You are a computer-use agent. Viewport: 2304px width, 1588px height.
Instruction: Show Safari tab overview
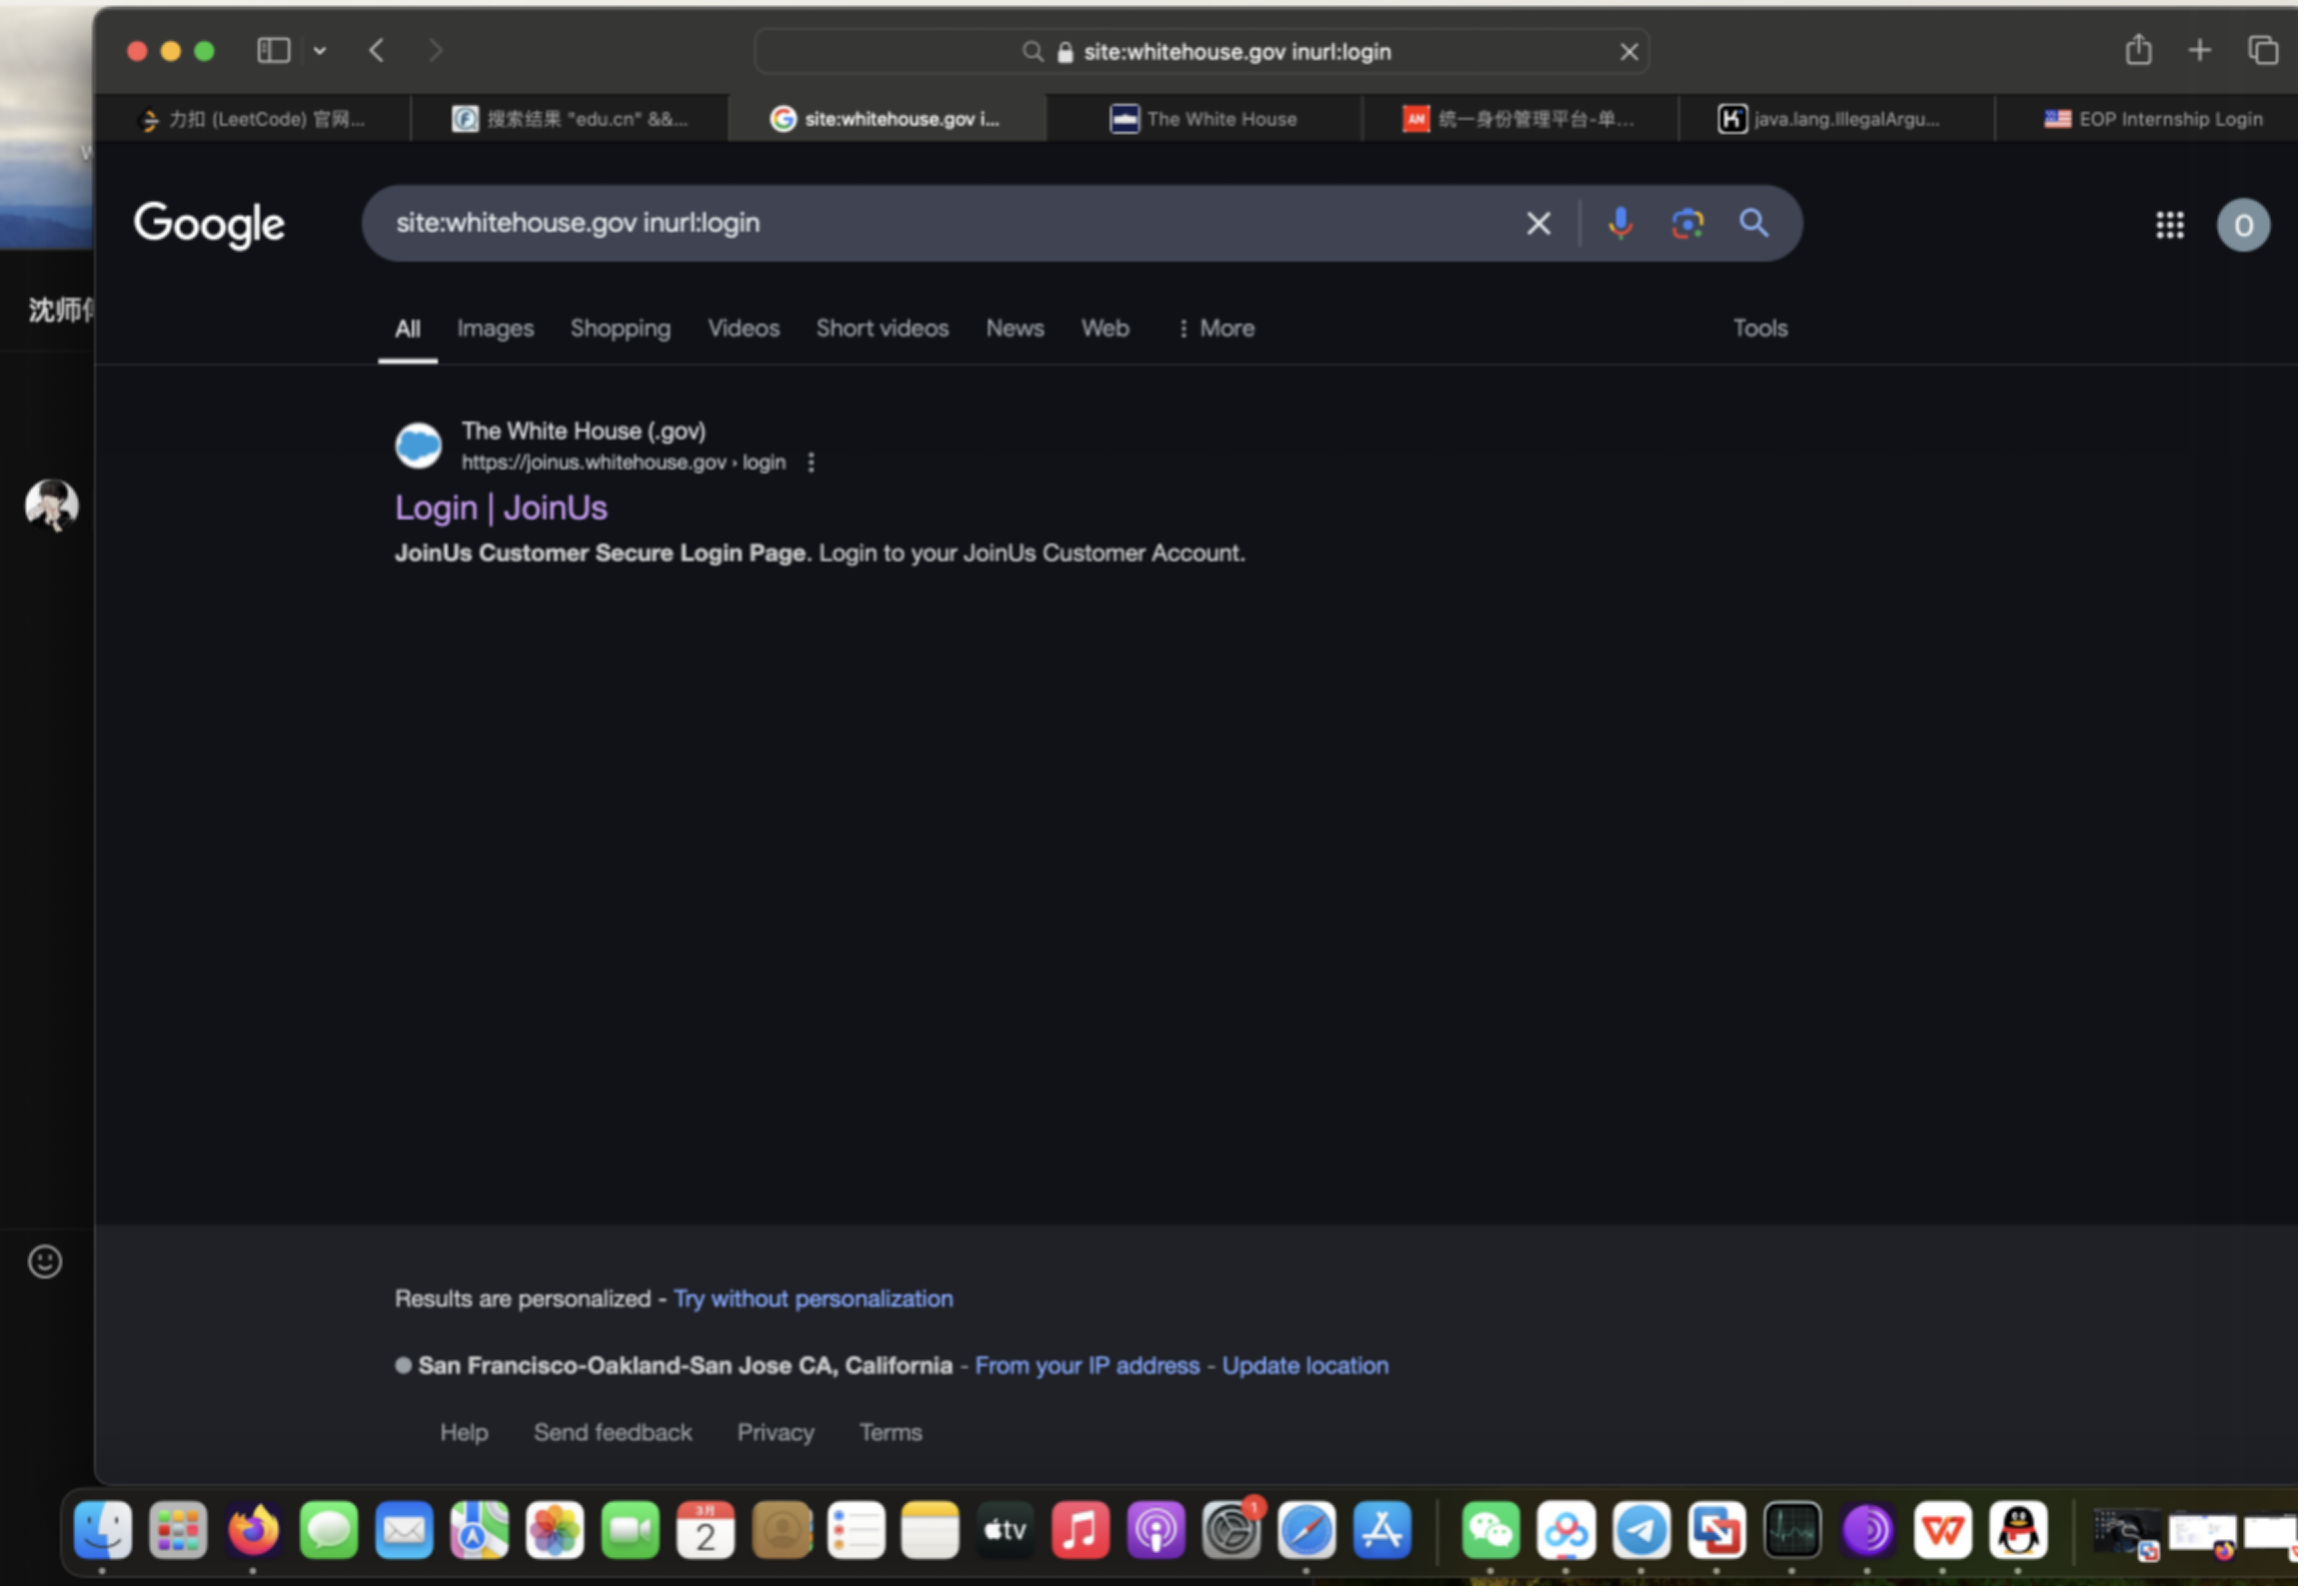(2262, 50)
